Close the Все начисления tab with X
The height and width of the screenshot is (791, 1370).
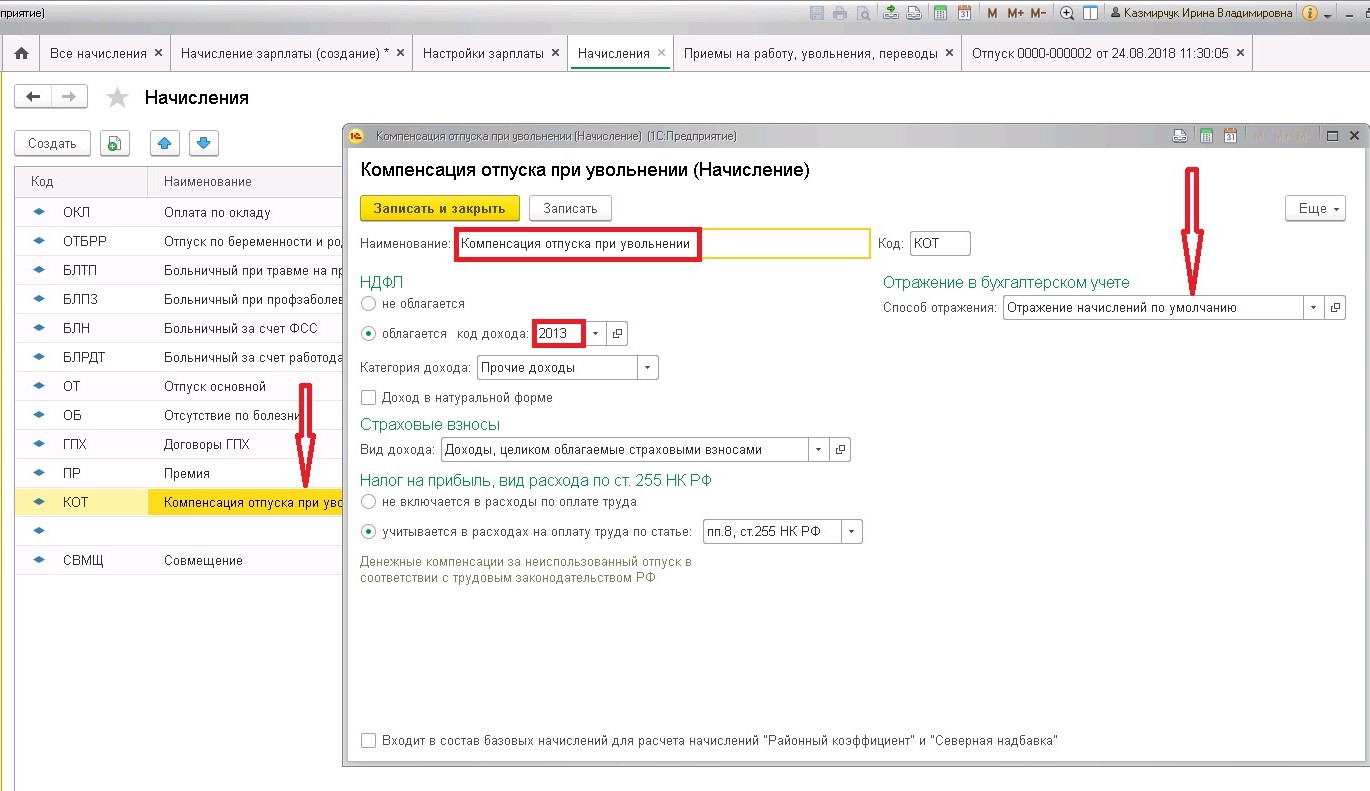pyautogui.click(x=158, y=53)
